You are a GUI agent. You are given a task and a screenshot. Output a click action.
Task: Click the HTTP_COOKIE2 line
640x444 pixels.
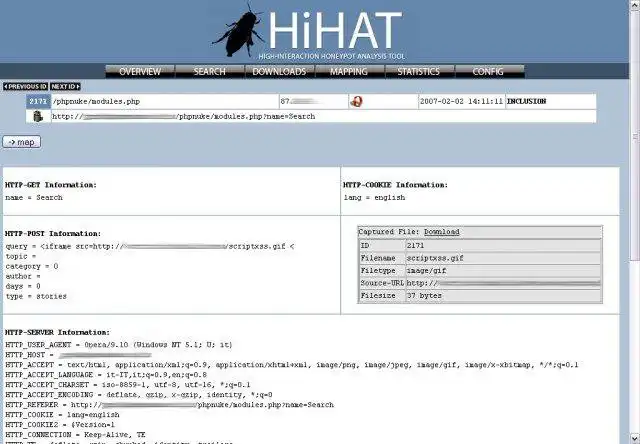pos(60,425)
